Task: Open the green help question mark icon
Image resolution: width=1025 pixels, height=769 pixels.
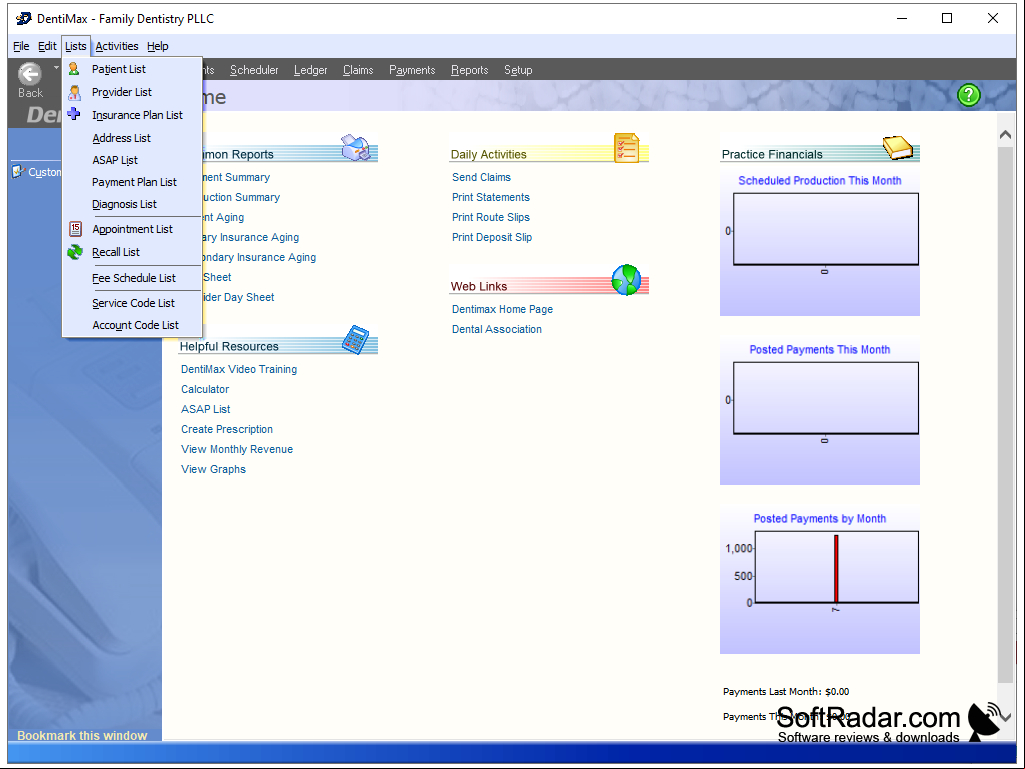Action: pos(968,95)
